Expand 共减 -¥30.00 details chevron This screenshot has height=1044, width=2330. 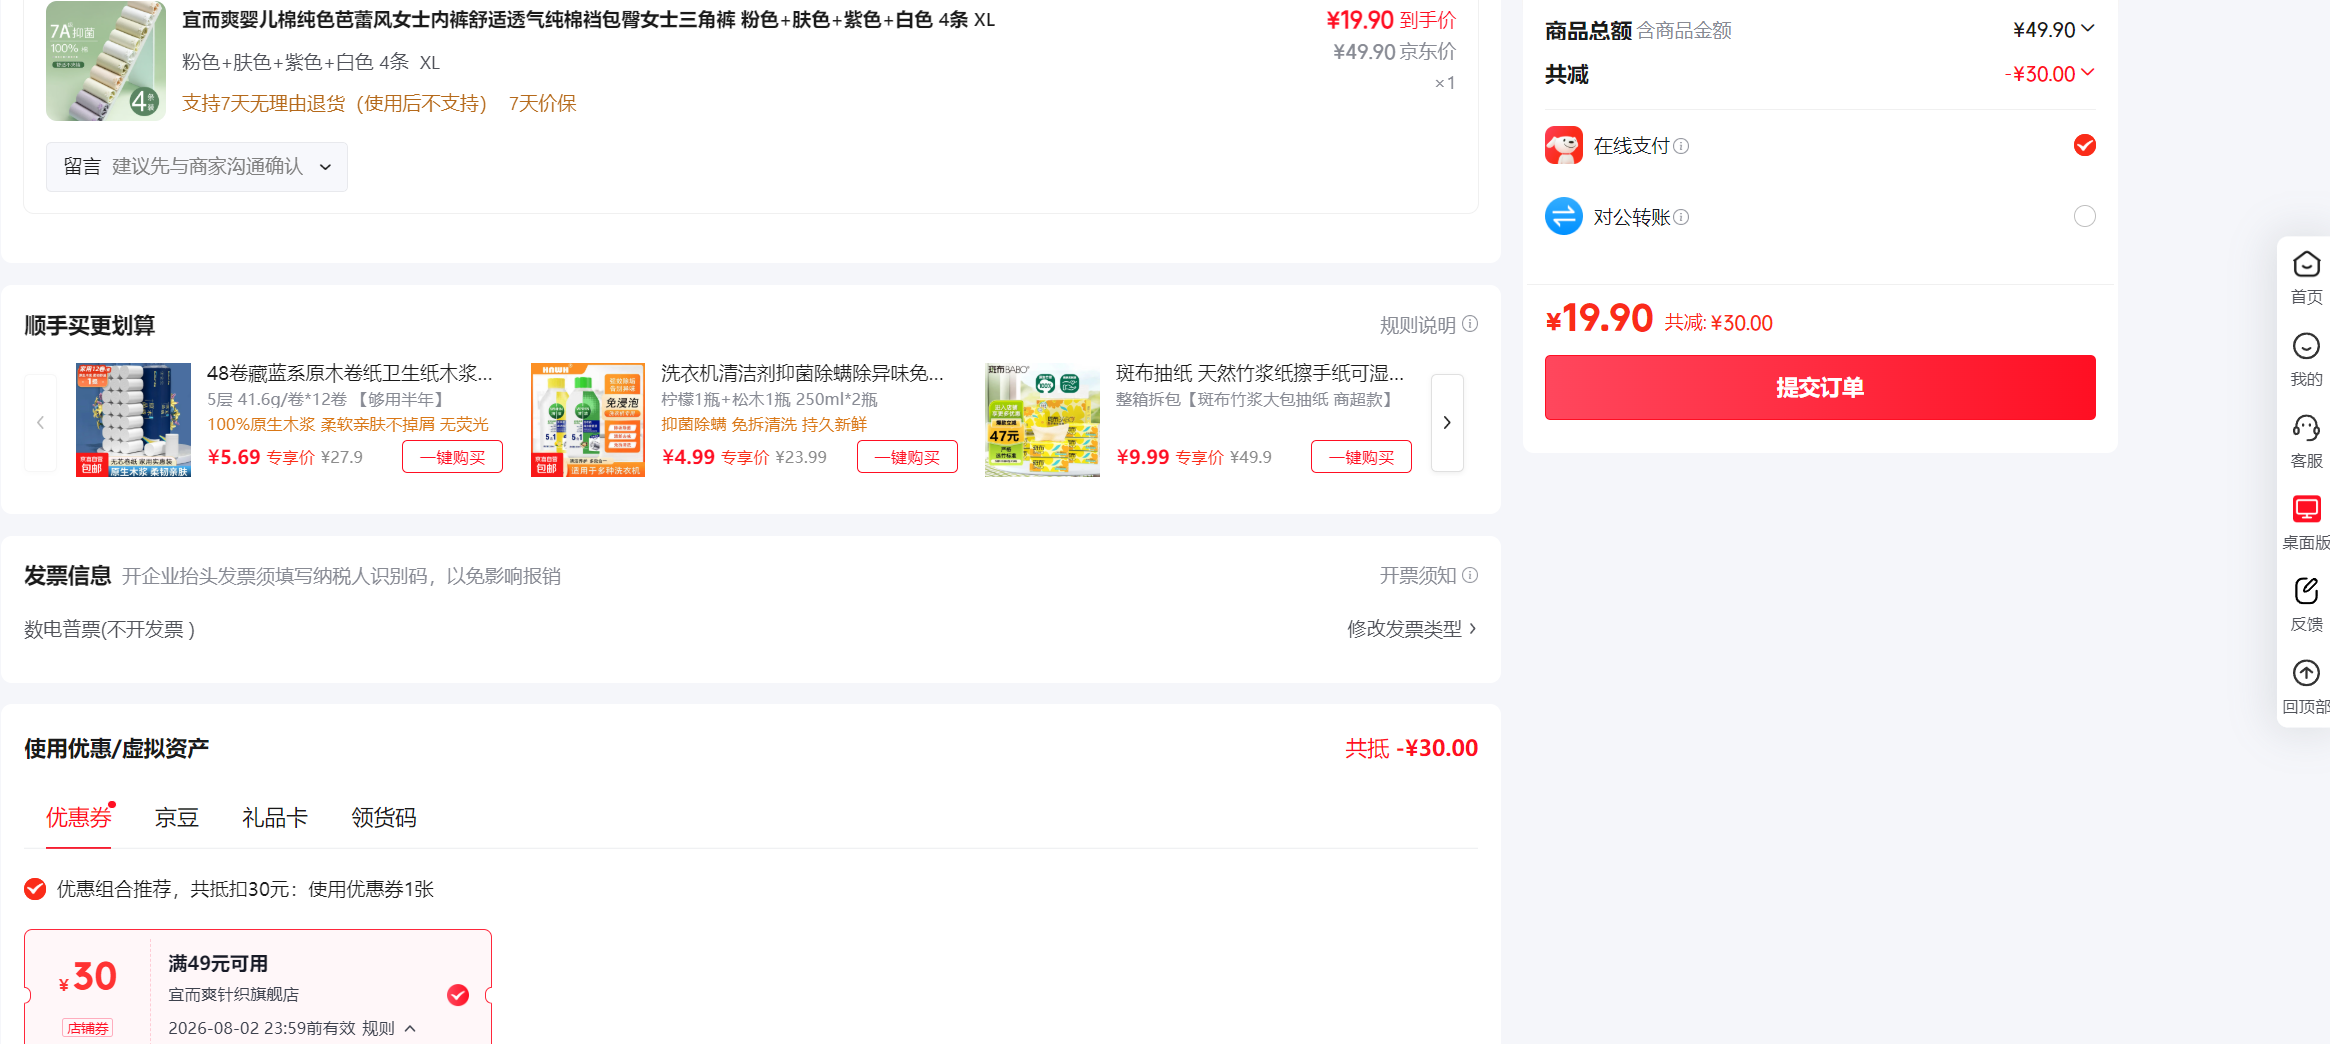click(x=2088, y=72)
